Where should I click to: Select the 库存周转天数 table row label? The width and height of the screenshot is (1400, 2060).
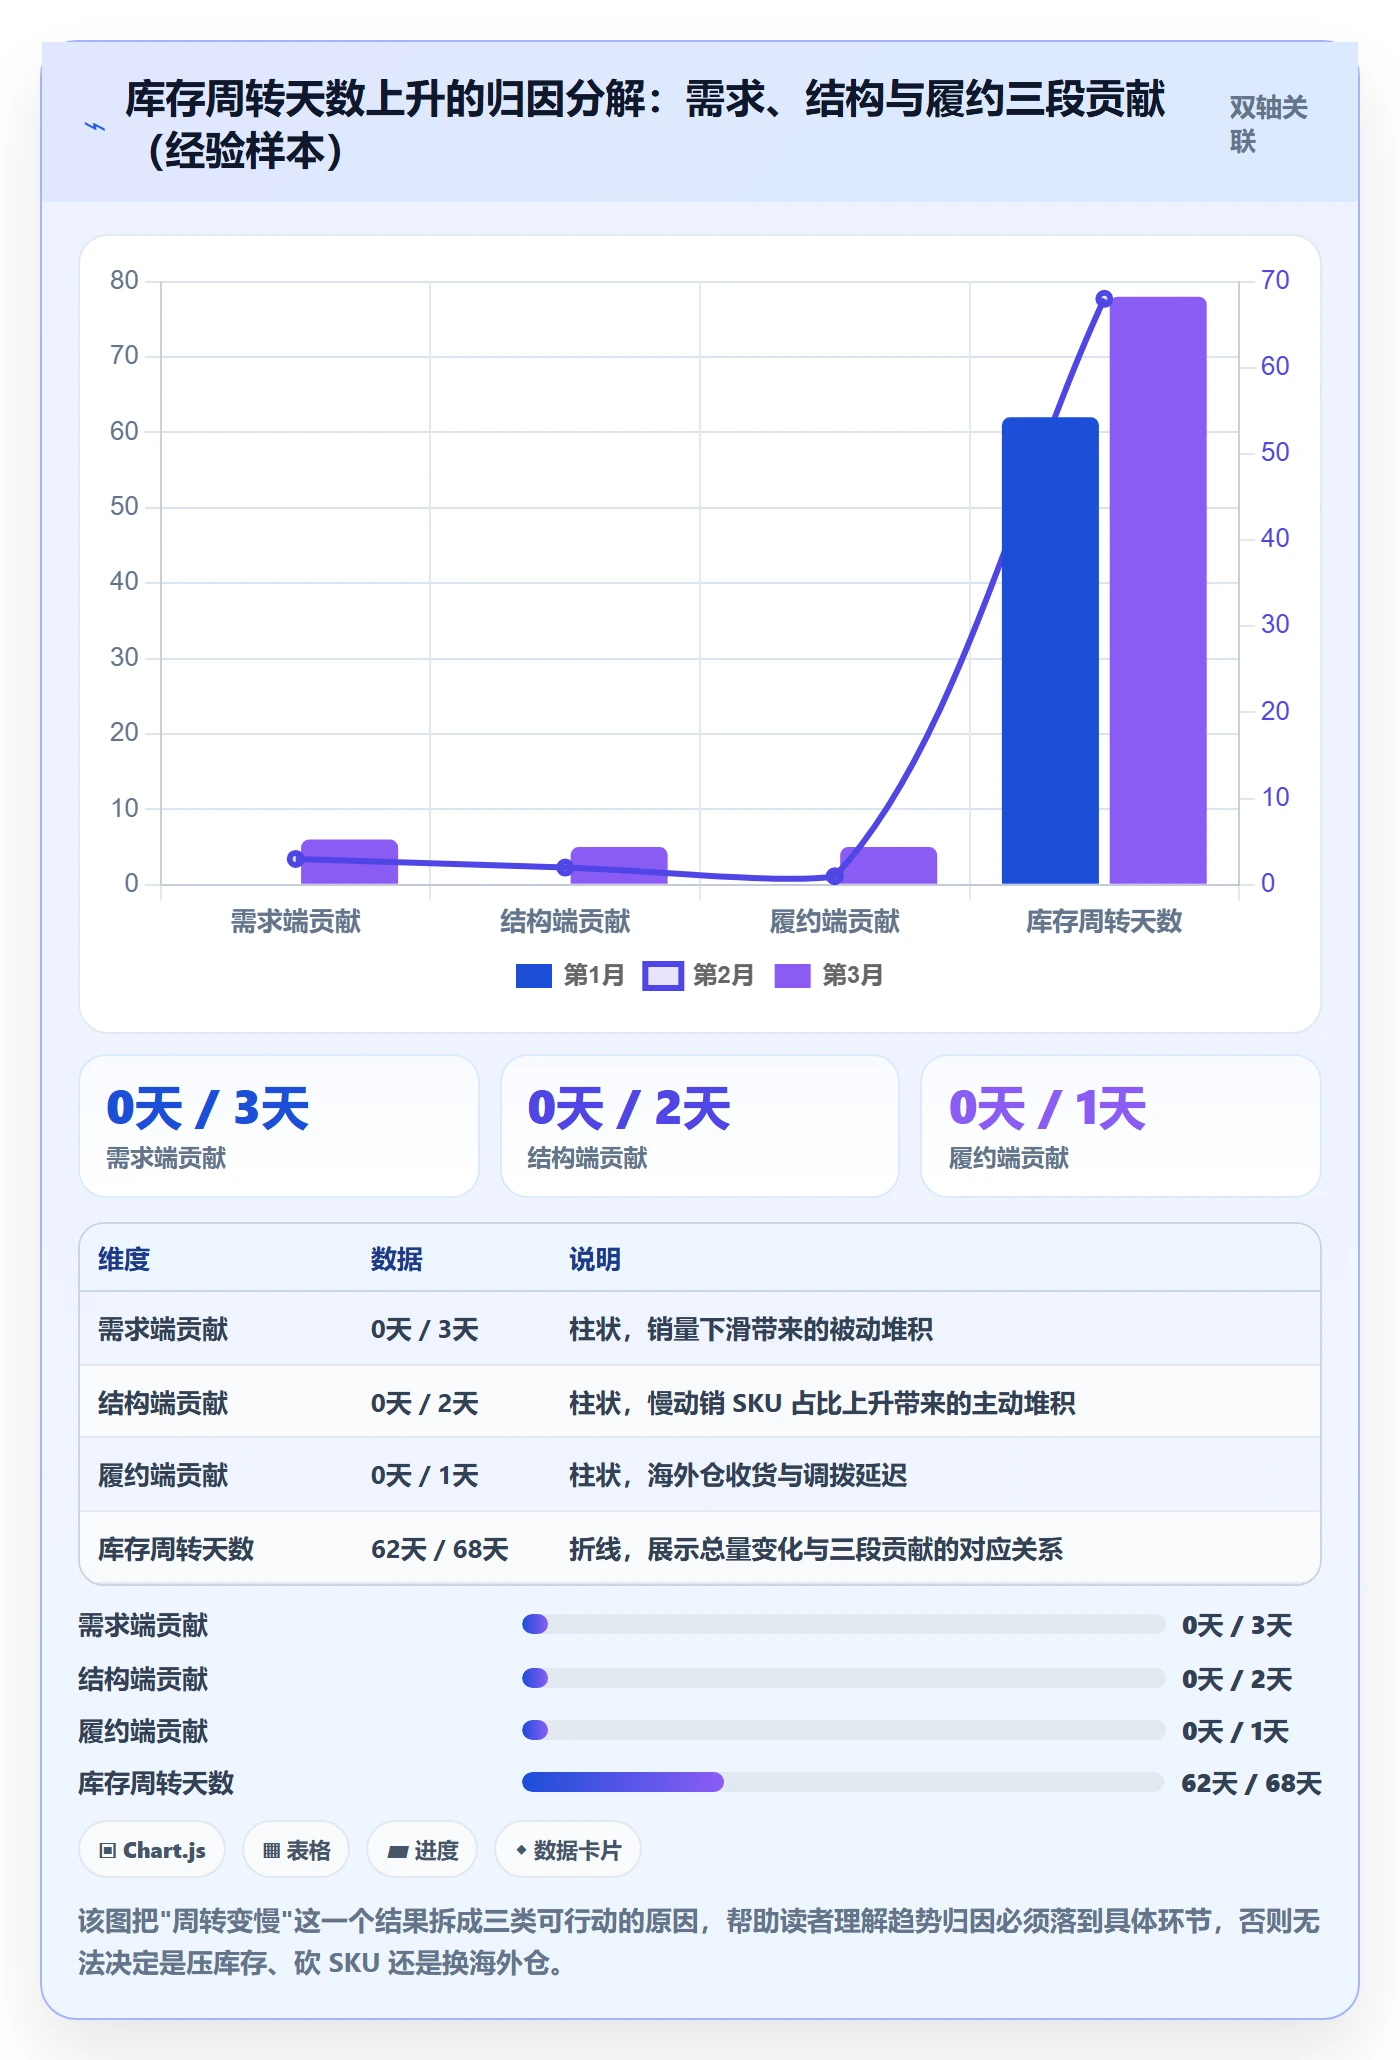coord(176,1549)
